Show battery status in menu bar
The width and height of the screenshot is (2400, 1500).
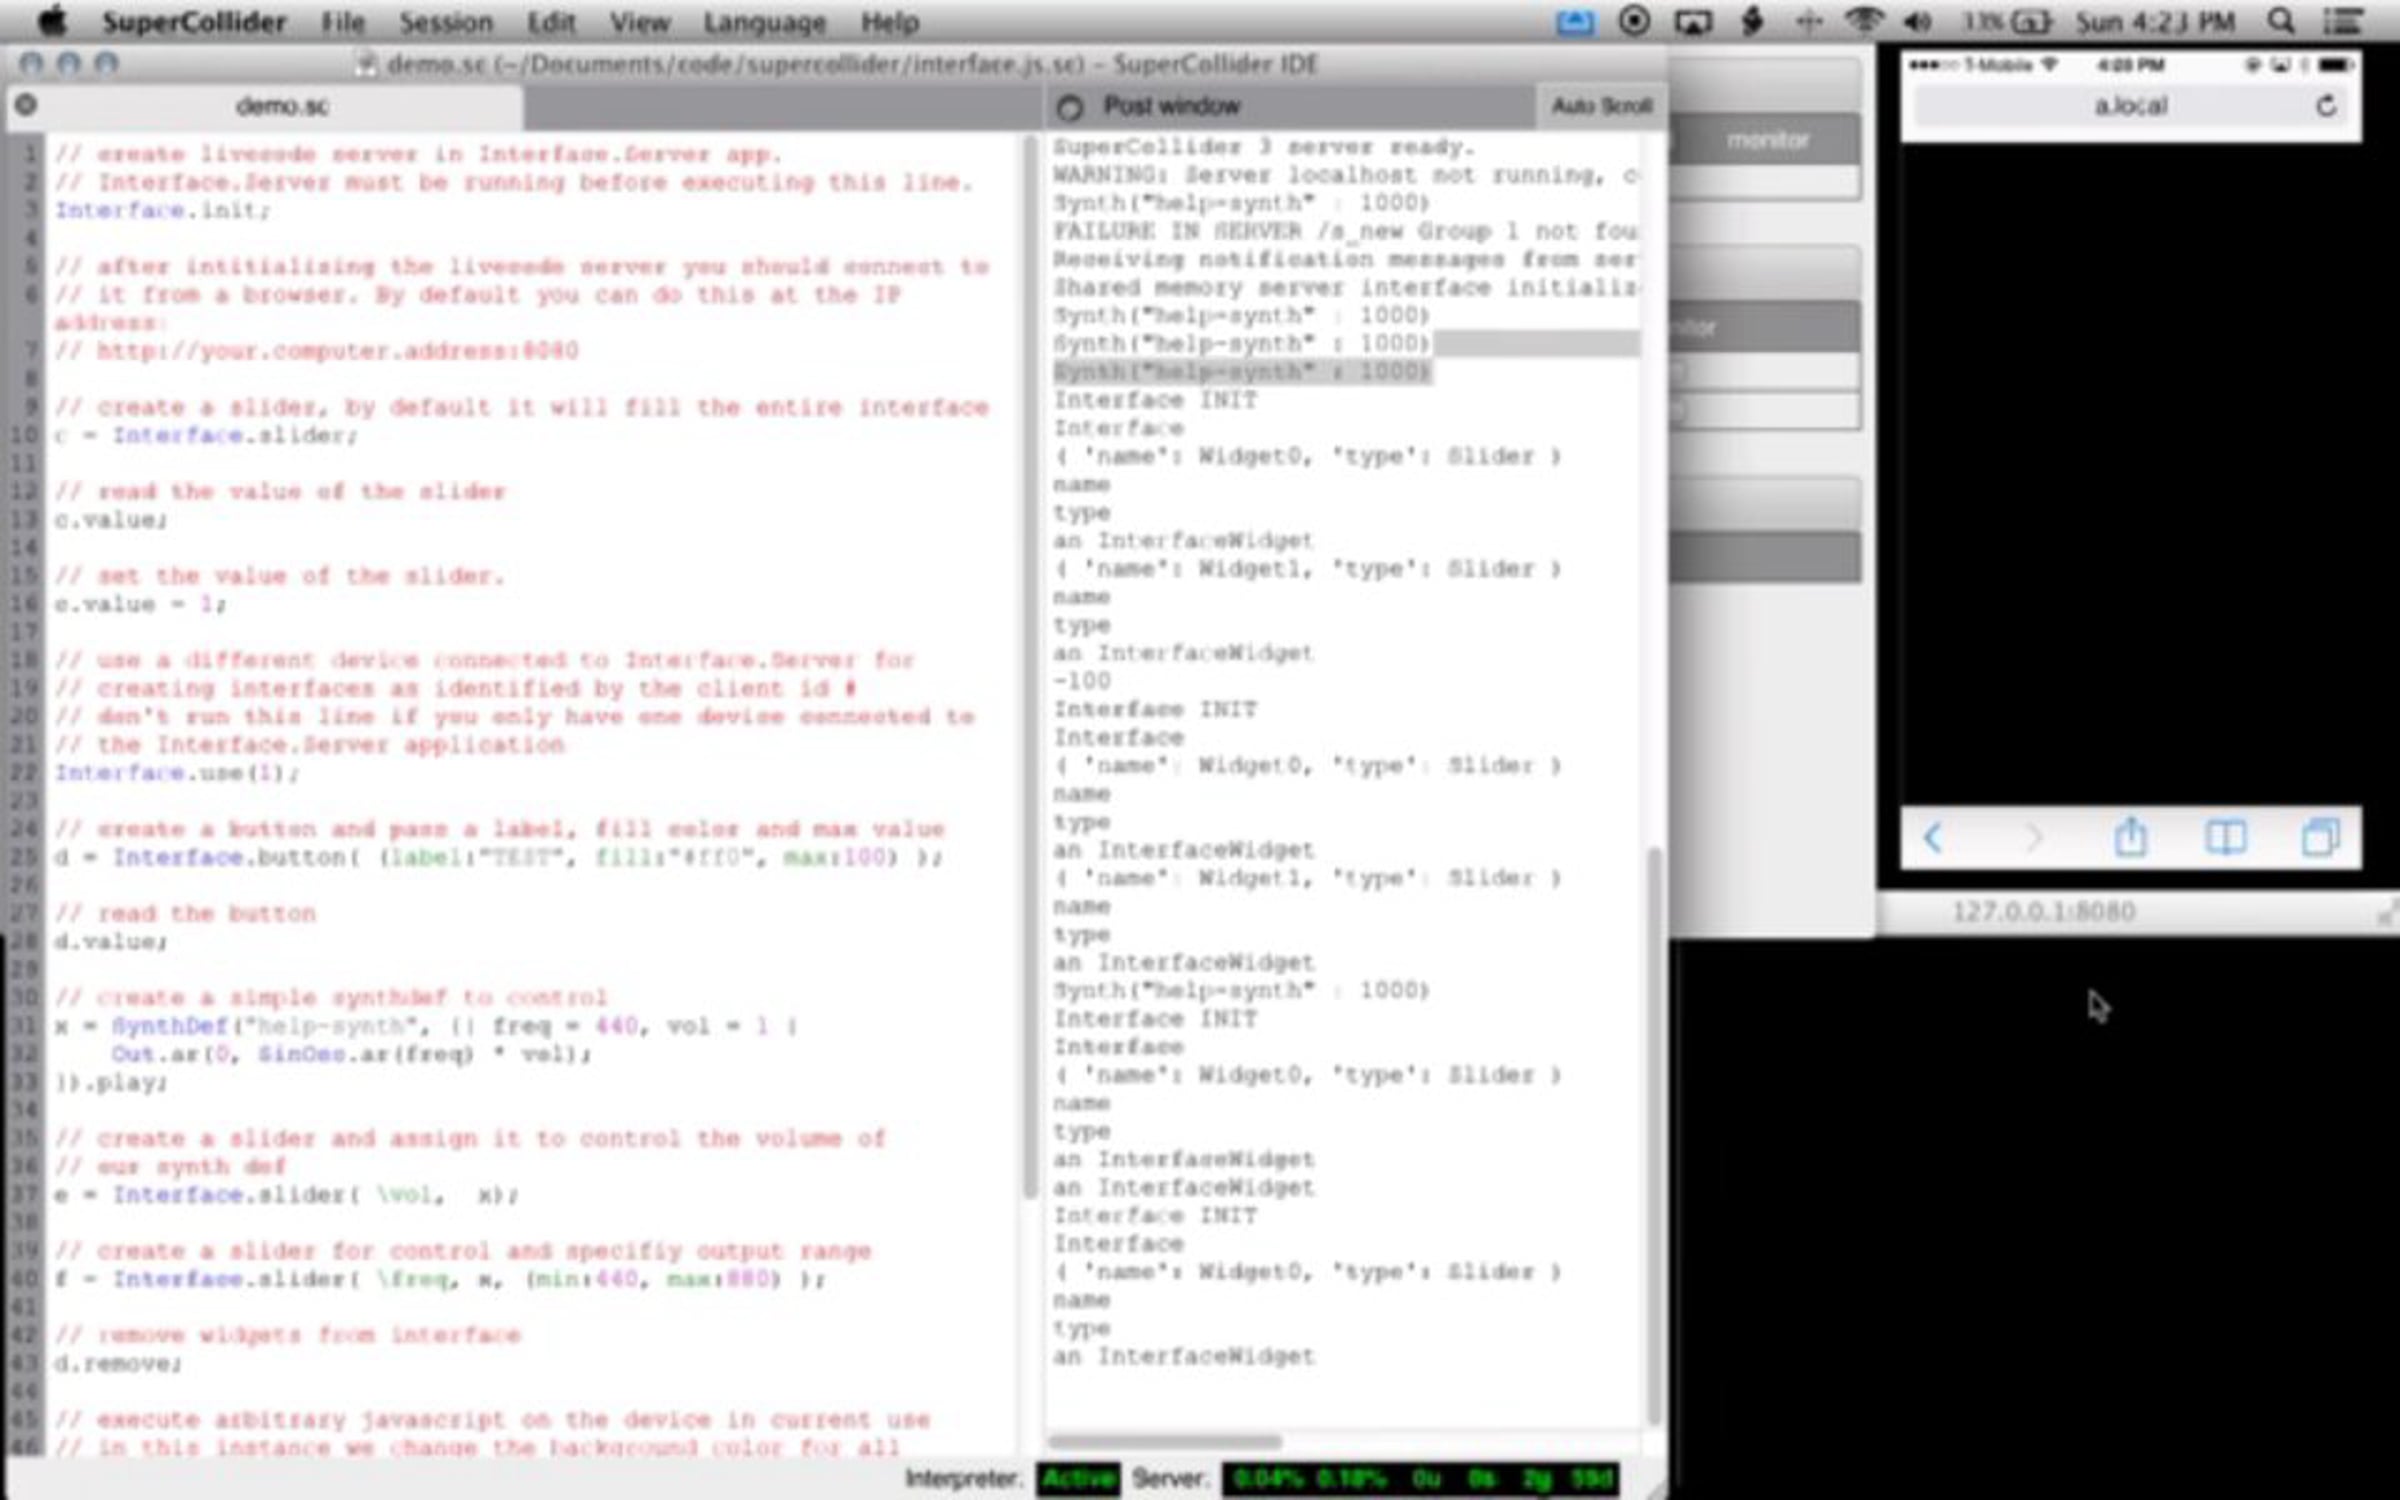pos(2008,22)
